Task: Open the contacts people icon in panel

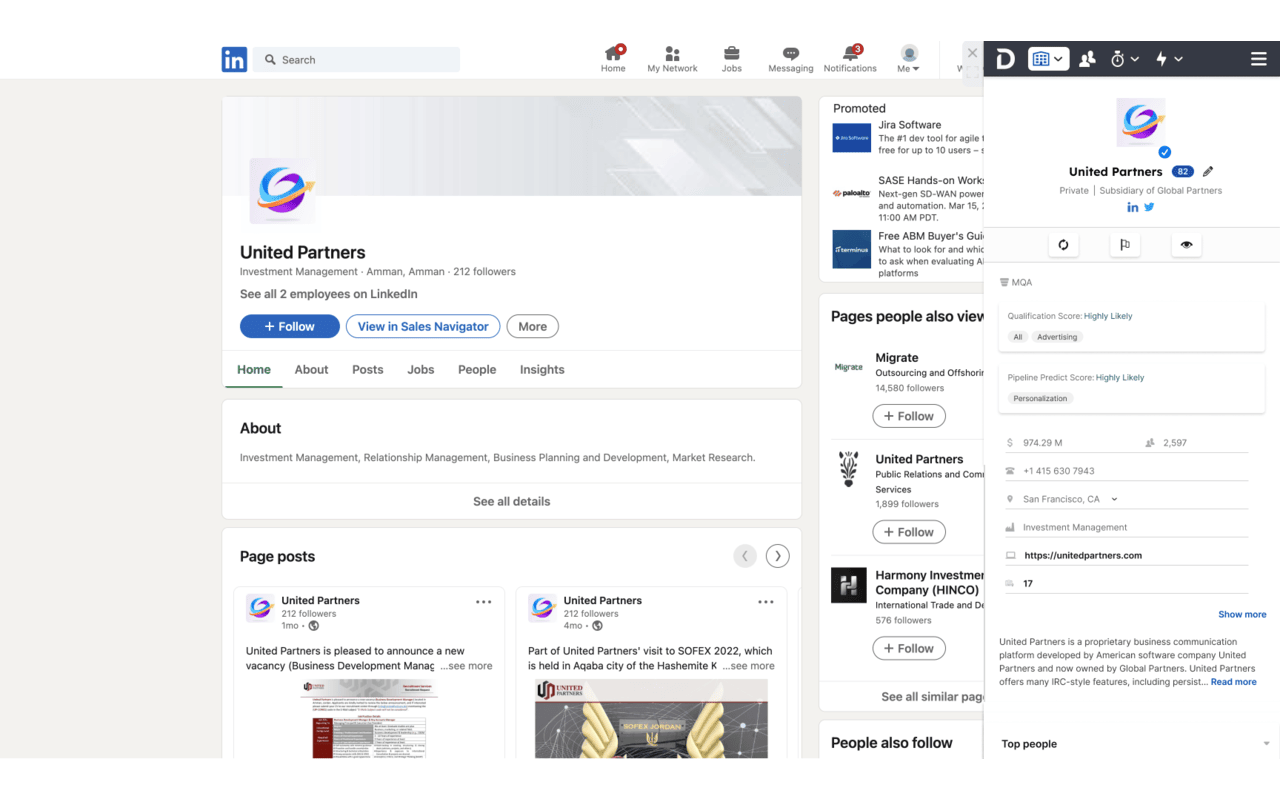Action: [x=1087, y=60]
